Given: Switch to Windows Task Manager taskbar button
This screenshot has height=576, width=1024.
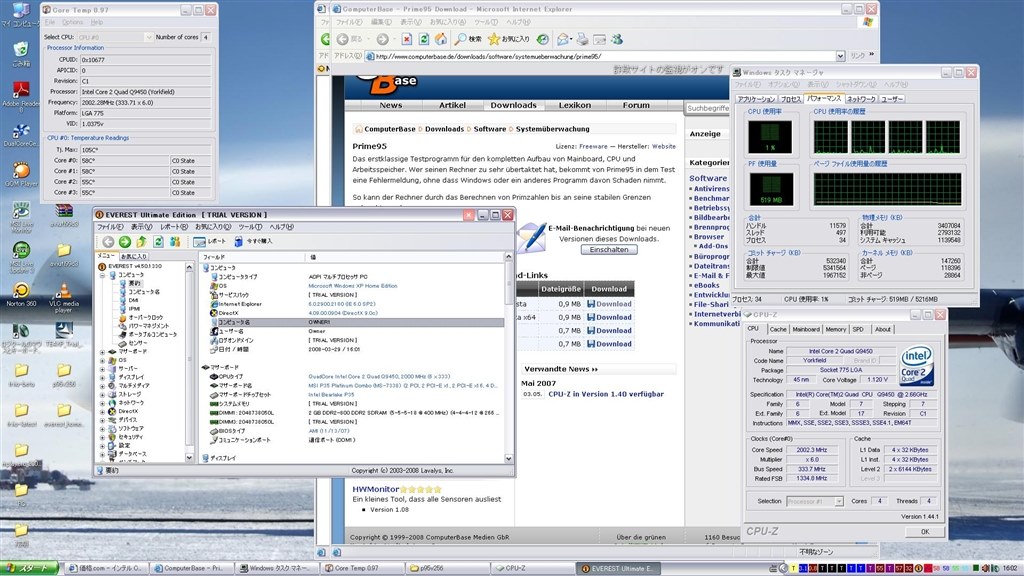Looking at the screenshot, I should 278,568.
